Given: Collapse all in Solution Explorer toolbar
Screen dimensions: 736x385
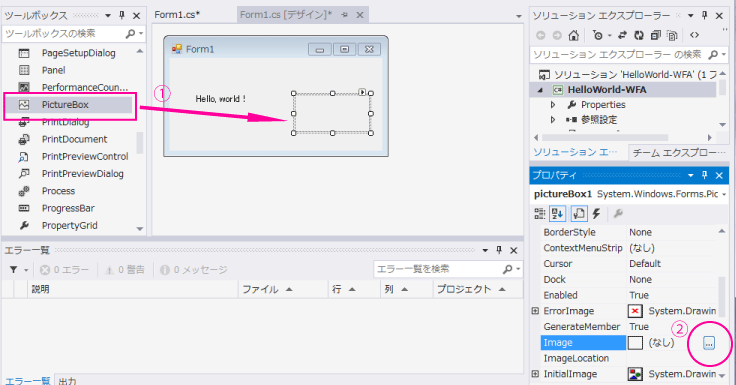Looking at the screenshot, I should click(x=656, y=35).
